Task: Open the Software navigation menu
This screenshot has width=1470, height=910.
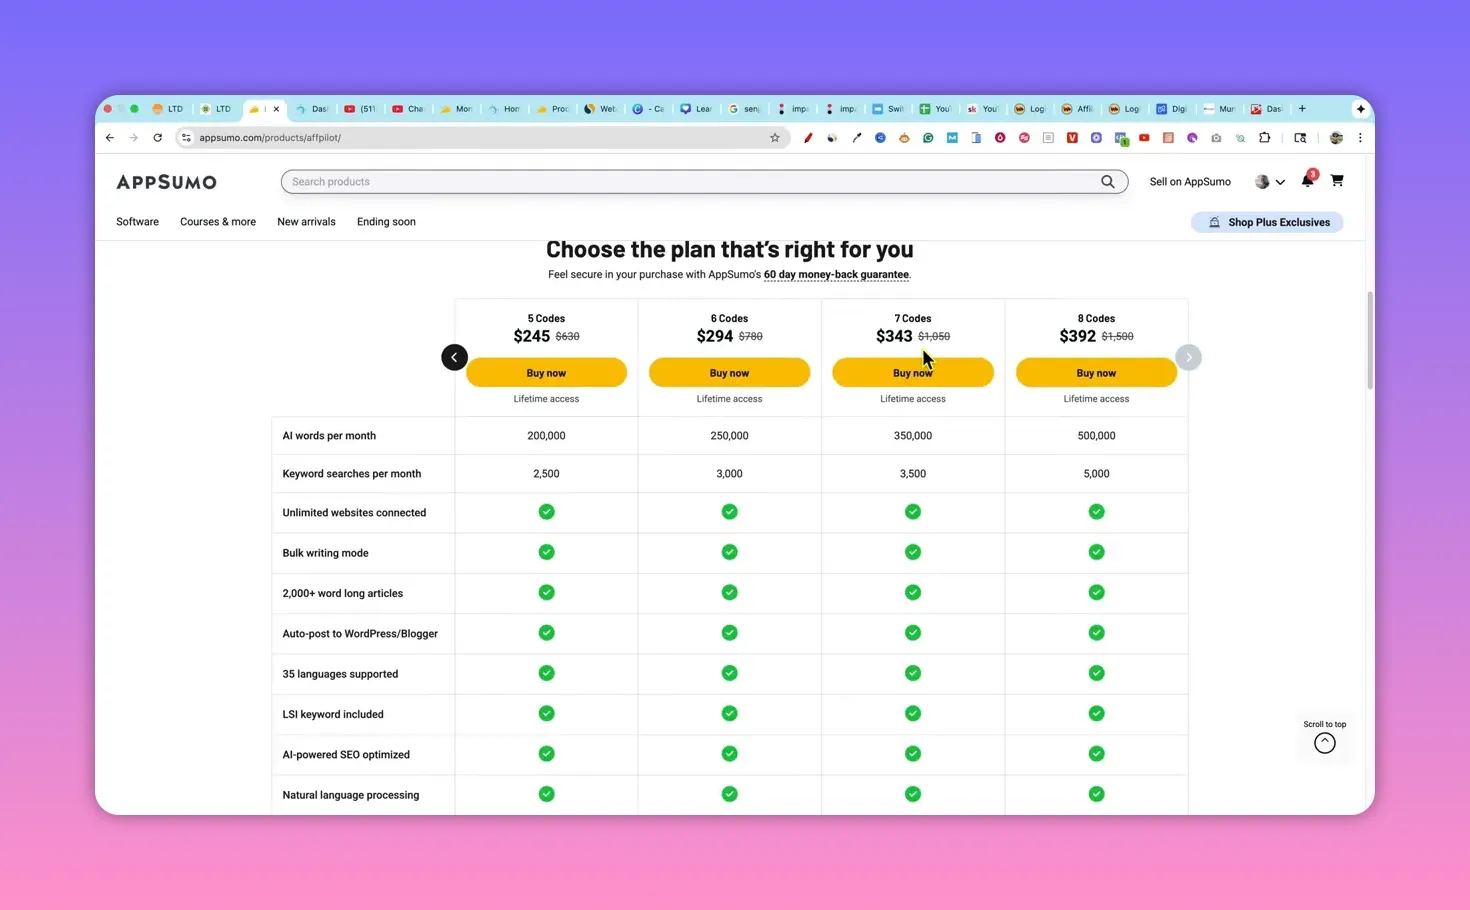Action: [137, 221]
